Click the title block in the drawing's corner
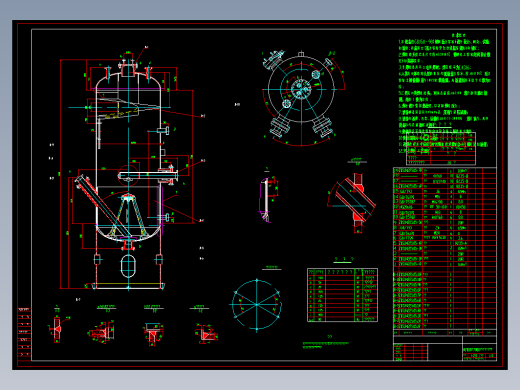Image resolution: width=520 pixels, height=390 pixels. coord(445,348)
